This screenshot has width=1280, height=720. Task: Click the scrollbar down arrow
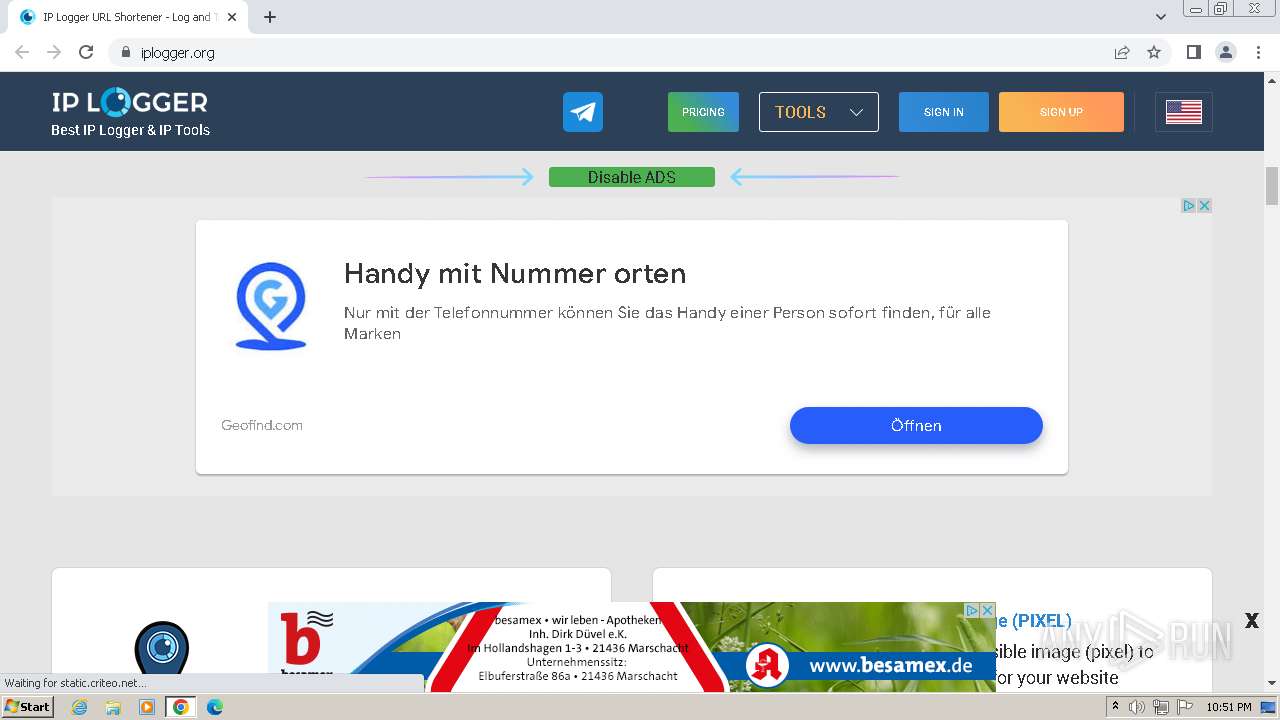(x=1272, y=684)
